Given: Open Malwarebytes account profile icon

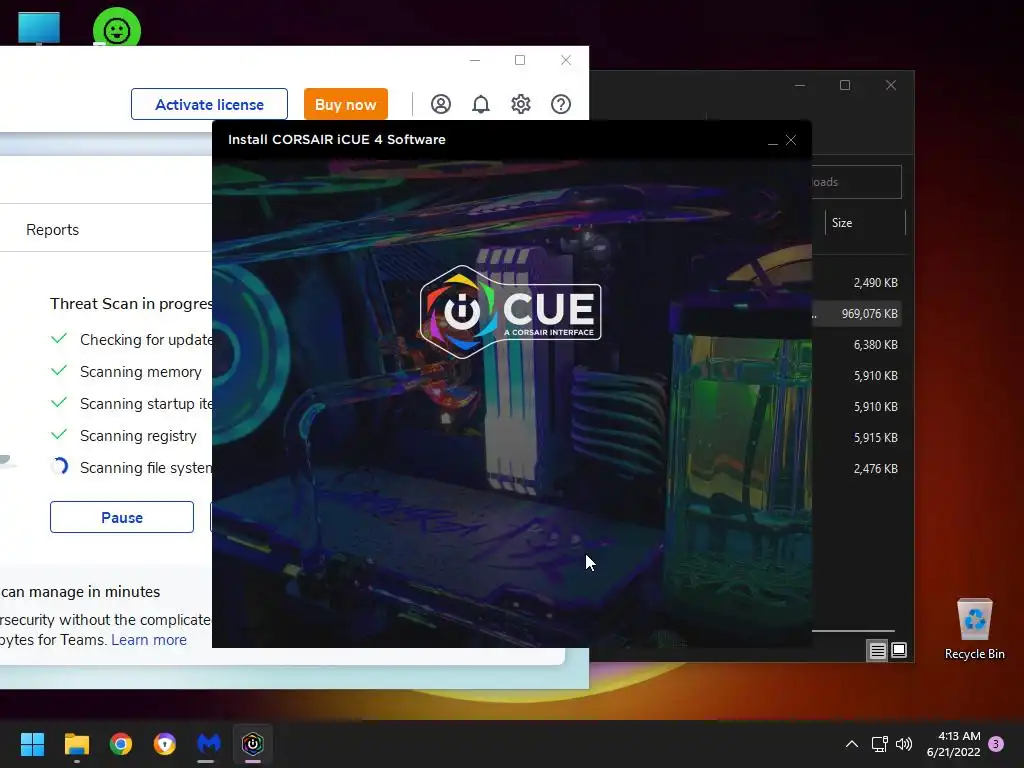Looking at the screenshot, I should click(x=441, y=104).
